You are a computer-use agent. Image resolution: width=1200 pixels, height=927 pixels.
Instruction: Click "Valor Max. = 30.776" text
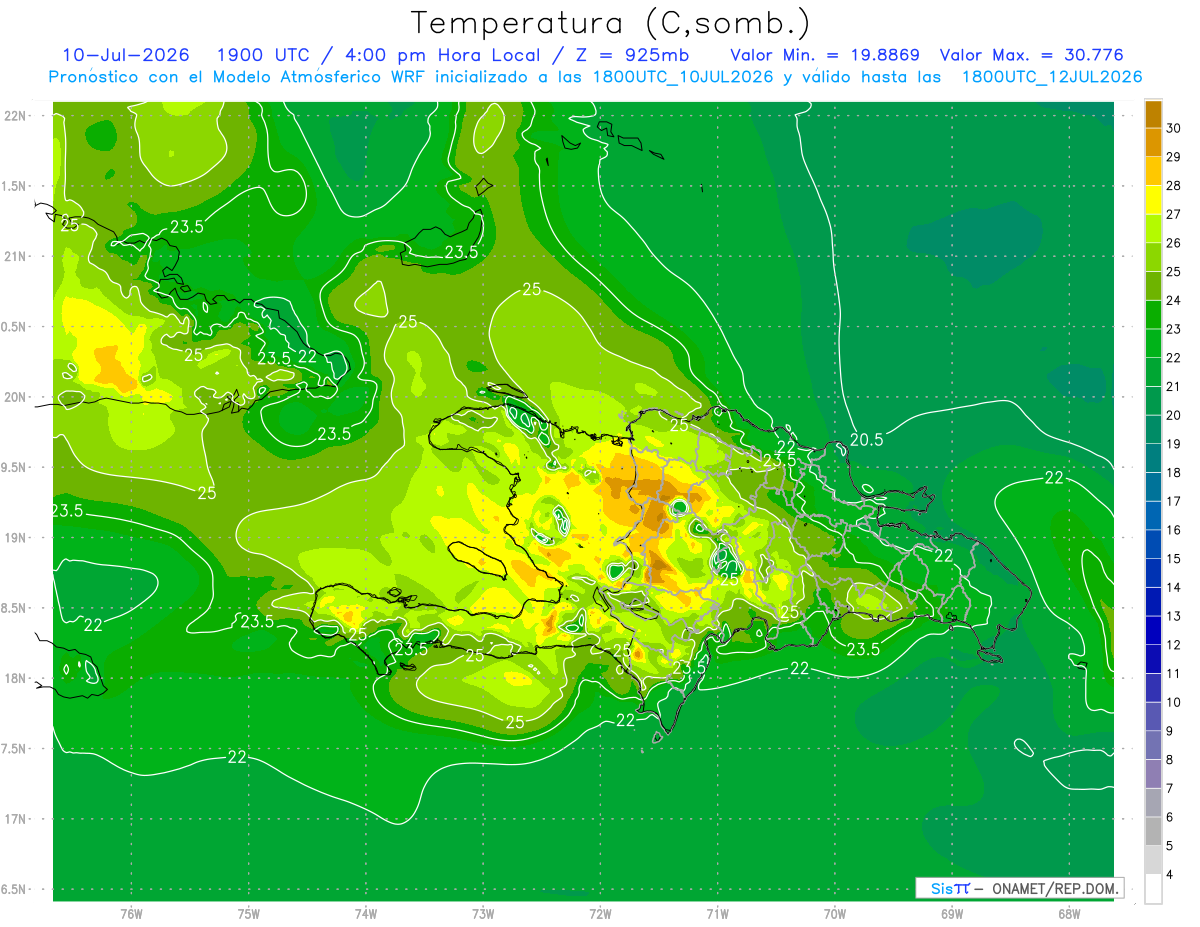(x=1032, y=55)
